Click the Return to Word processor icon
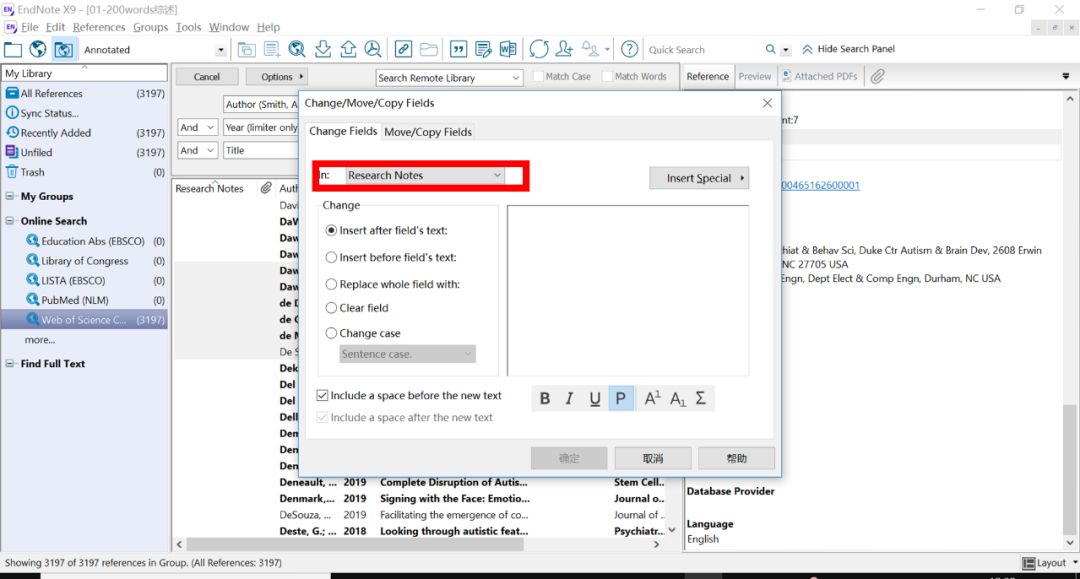The height and width of the screenshot is (579, 1080). click(508, 50)
